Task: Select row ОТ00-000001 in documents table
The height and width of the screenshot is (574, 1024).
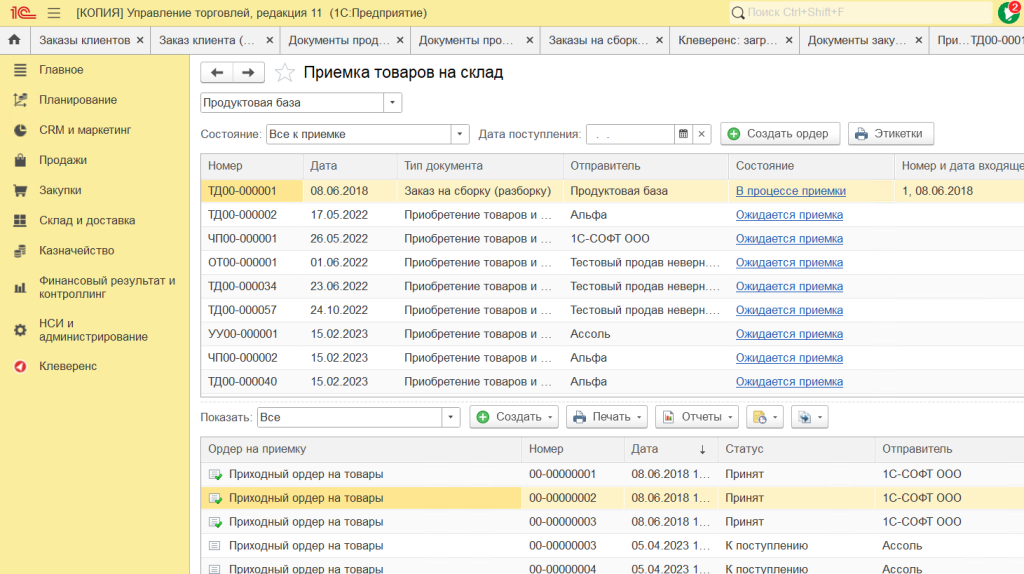Action: tap(612, 263)
